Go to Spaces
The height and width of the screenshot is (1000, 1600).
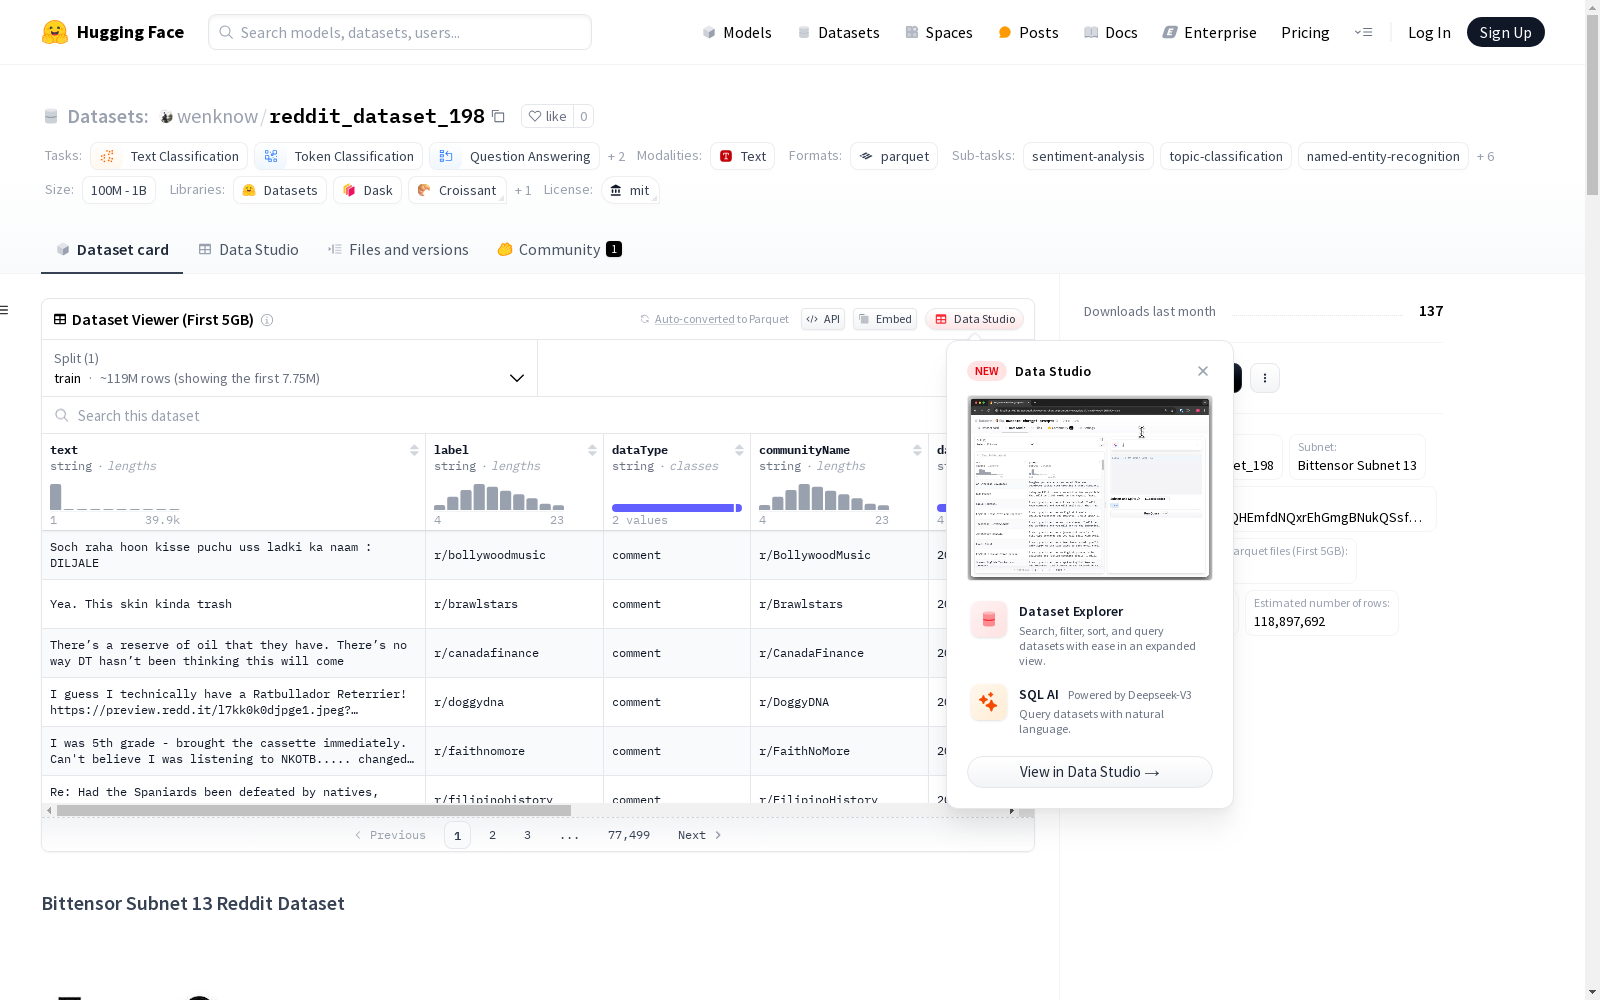point(939,32)
